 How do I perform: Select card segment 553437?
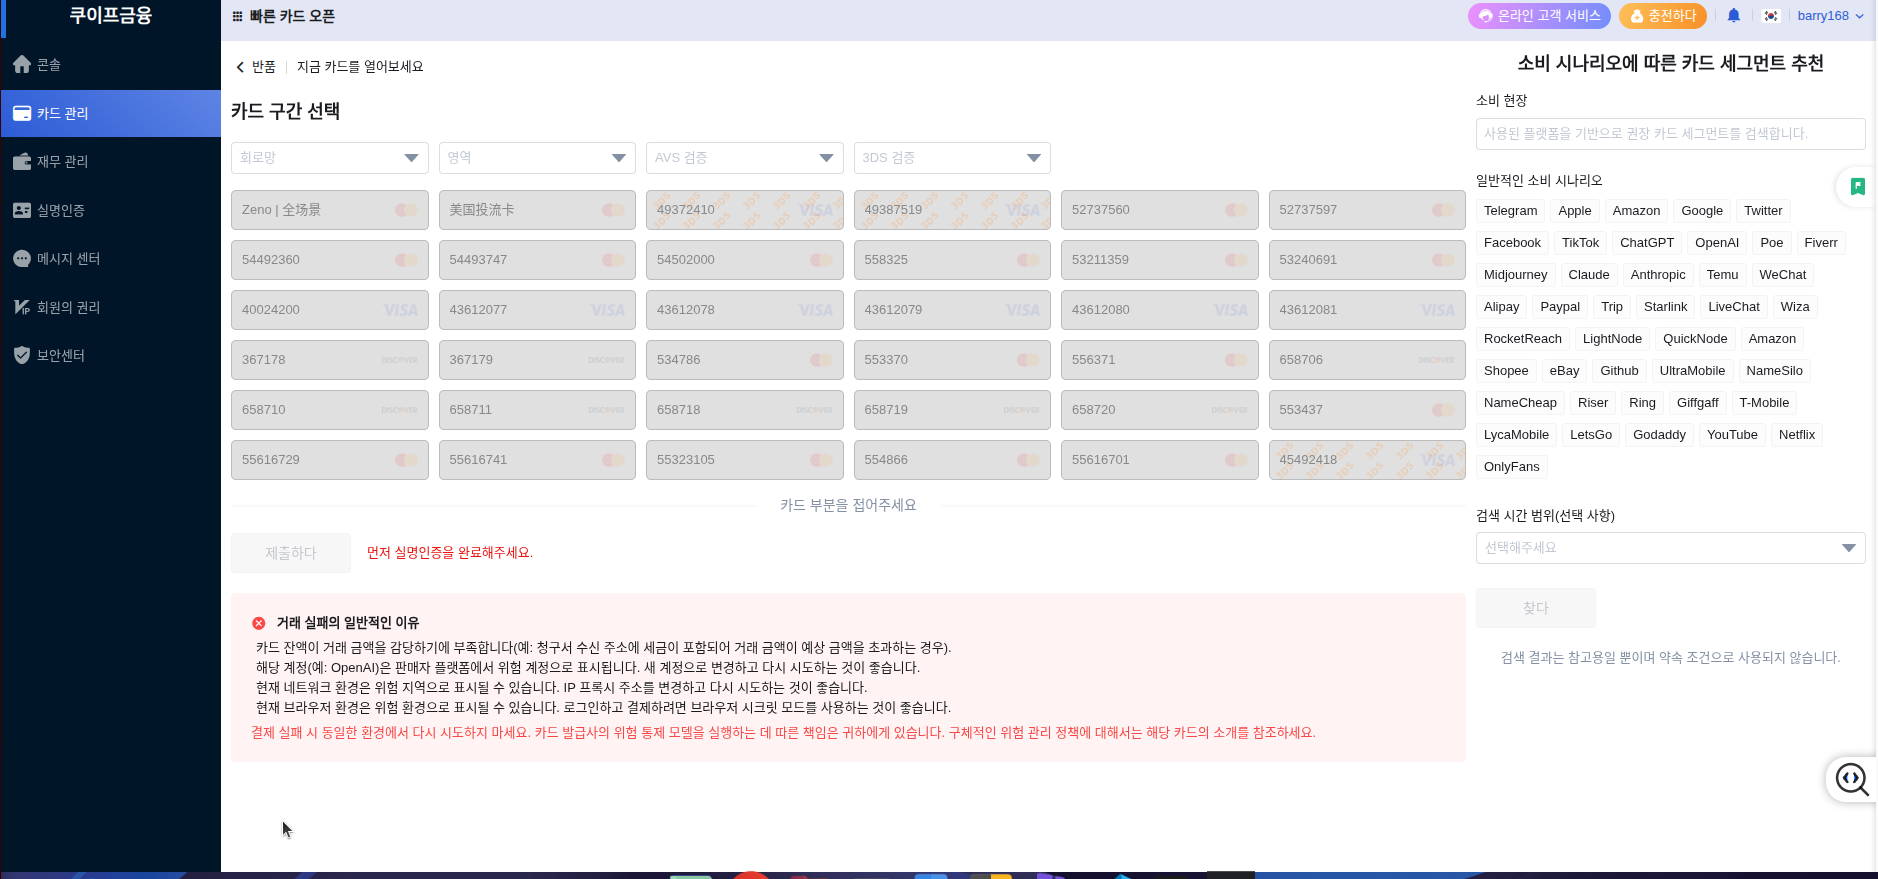[1367, 410]
